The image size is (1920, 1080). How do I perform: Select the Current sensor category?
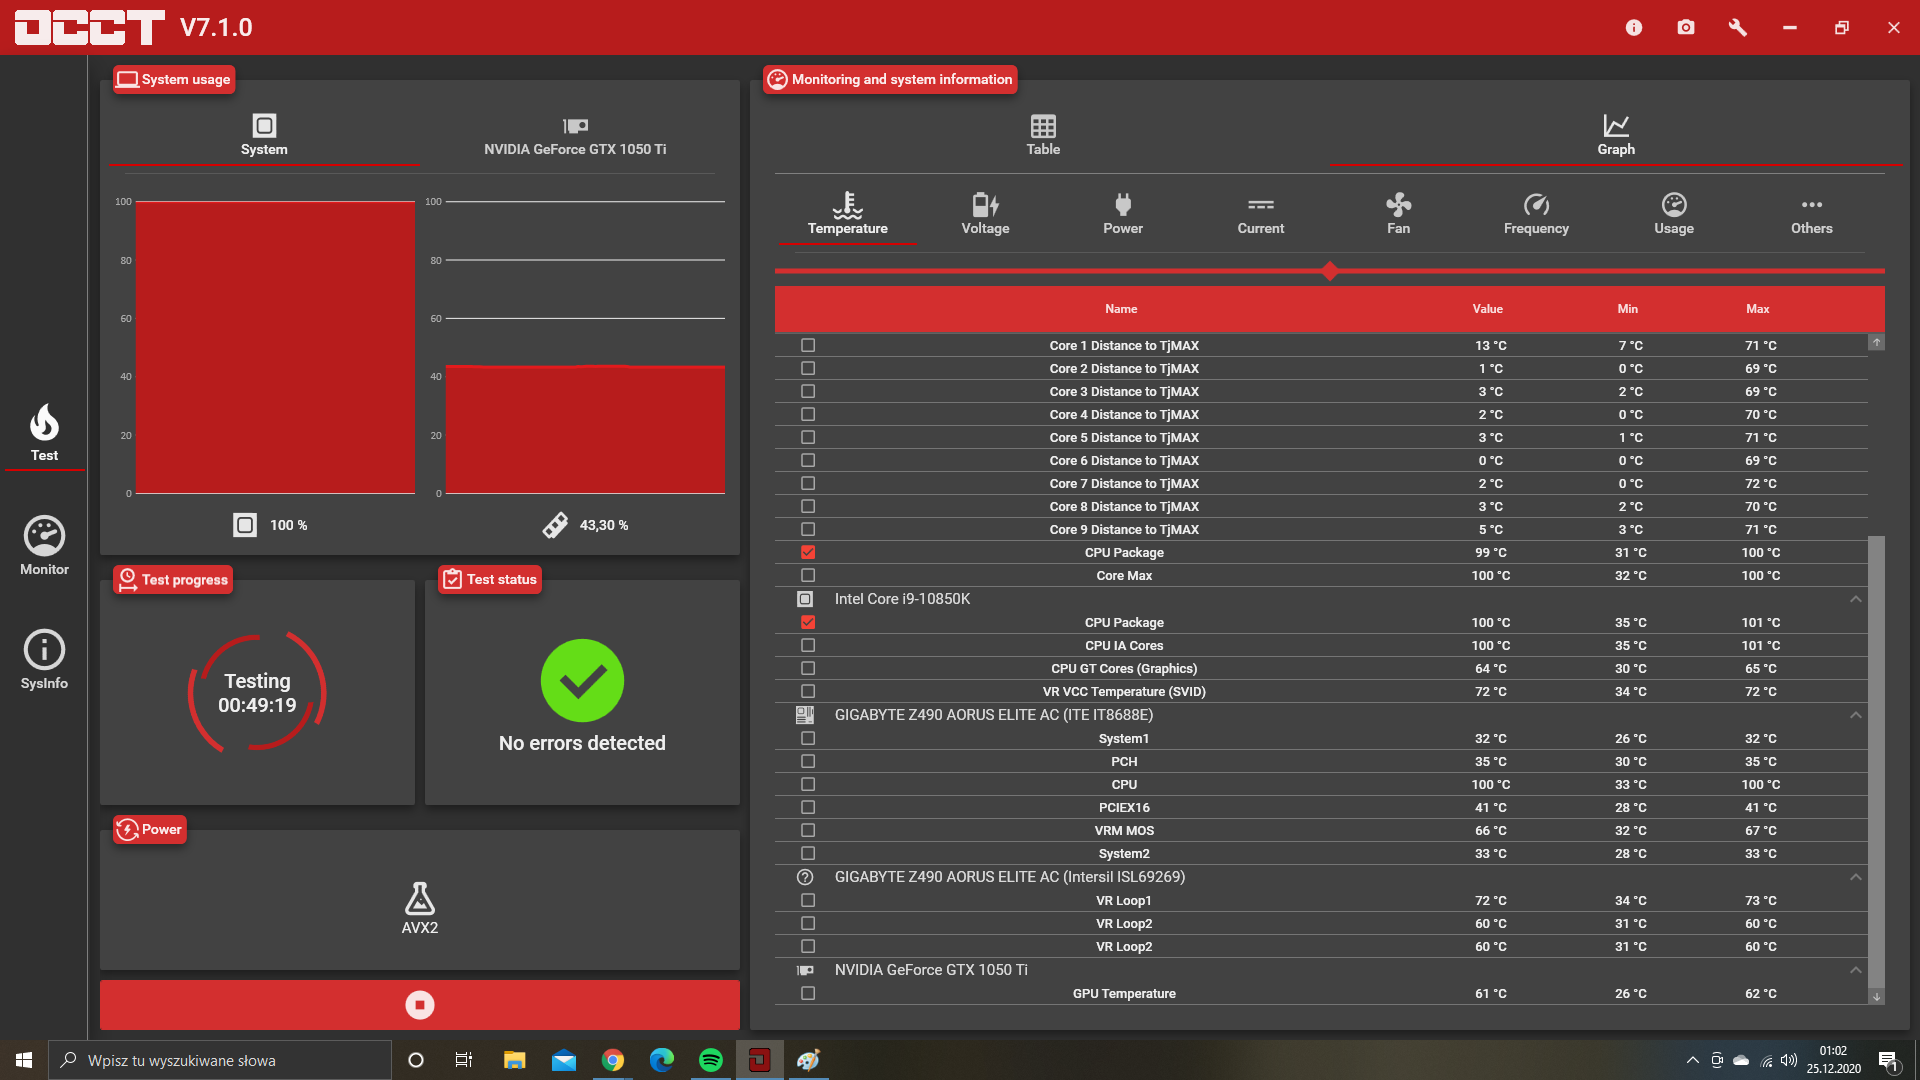[x=1261, y=215]
